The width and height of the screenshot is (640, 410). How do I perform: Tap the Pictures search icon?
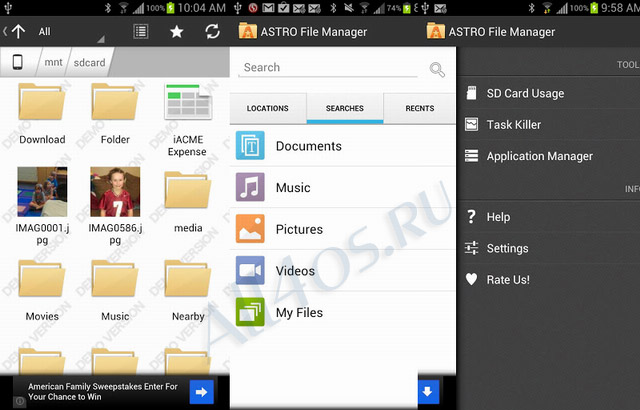point(250,228)
